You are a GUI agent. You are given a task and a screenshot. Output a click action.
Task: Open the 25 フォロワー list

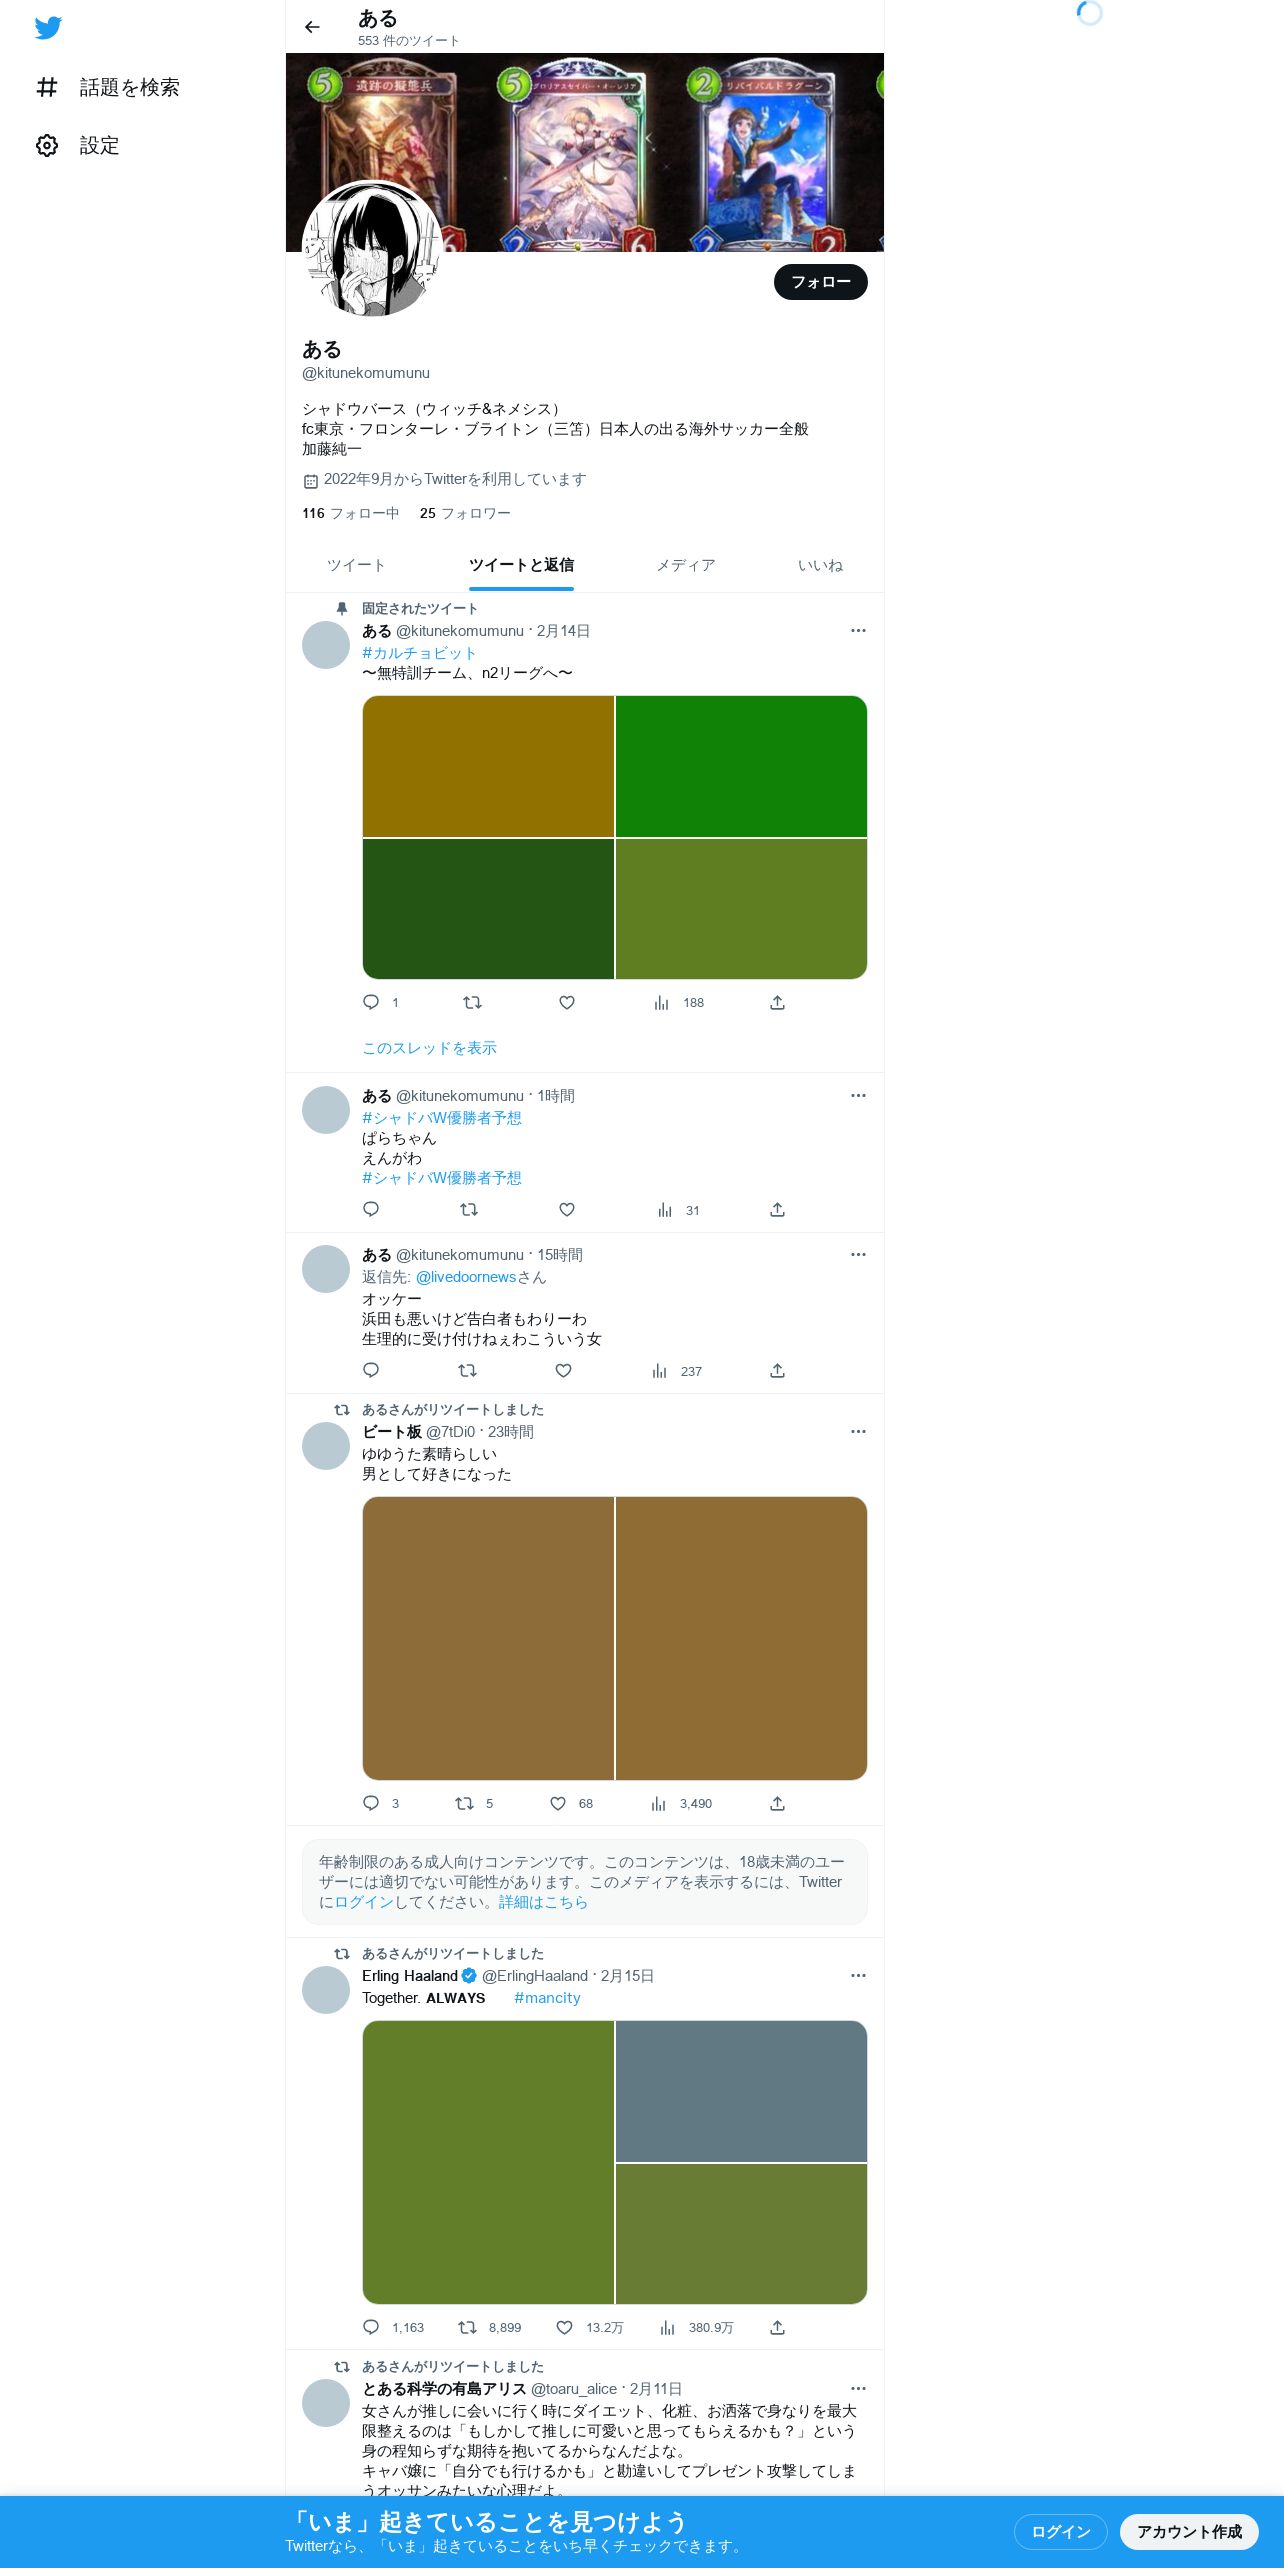coord(465,513)
